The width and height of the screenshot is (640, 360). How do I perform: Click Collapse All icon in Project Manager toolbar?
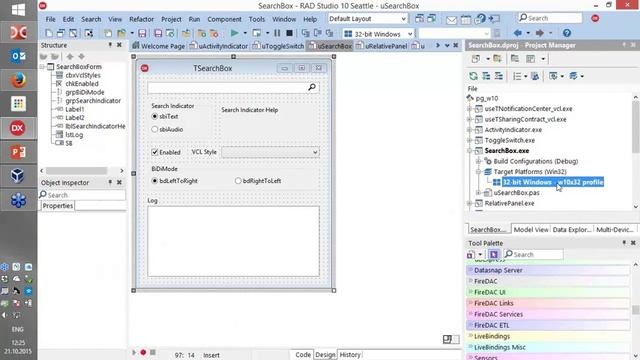point(499,76)
